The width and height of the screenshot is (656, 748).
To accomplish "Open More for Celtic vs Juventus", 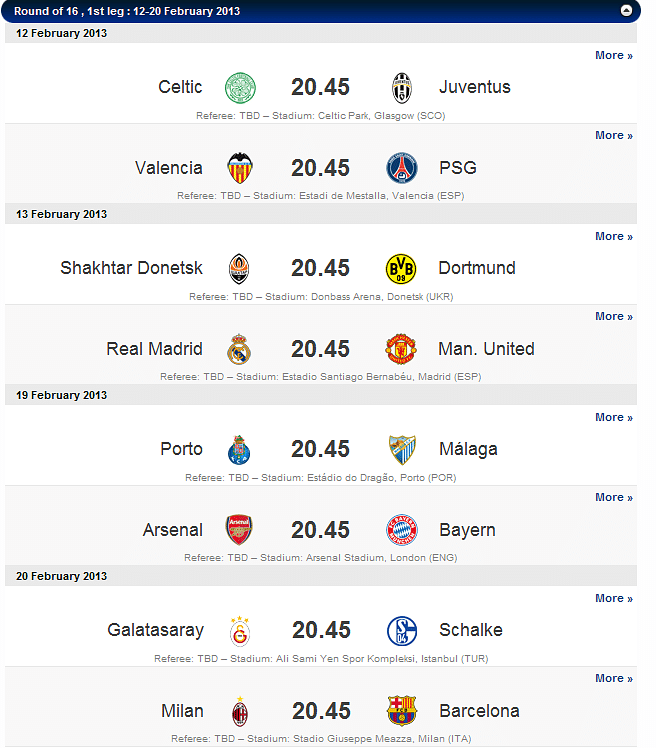I will [613, 55].
